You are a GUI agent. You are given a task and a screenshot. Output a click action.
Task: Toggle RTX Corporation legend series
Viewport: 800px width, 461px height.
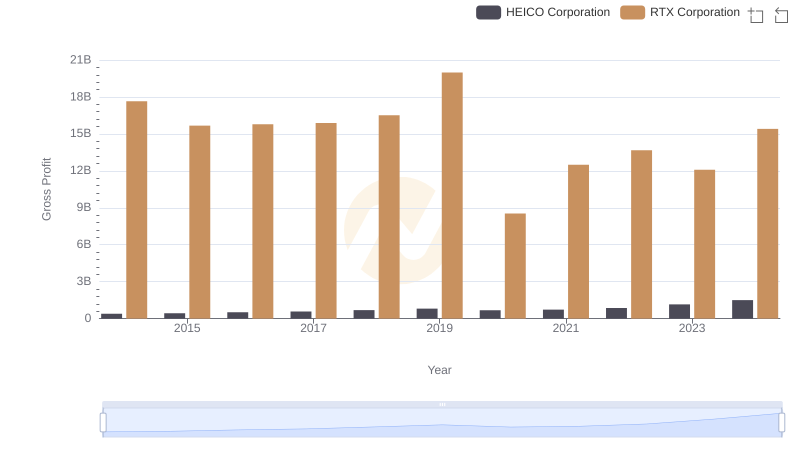pyautogui.click(x=680, y=12)
